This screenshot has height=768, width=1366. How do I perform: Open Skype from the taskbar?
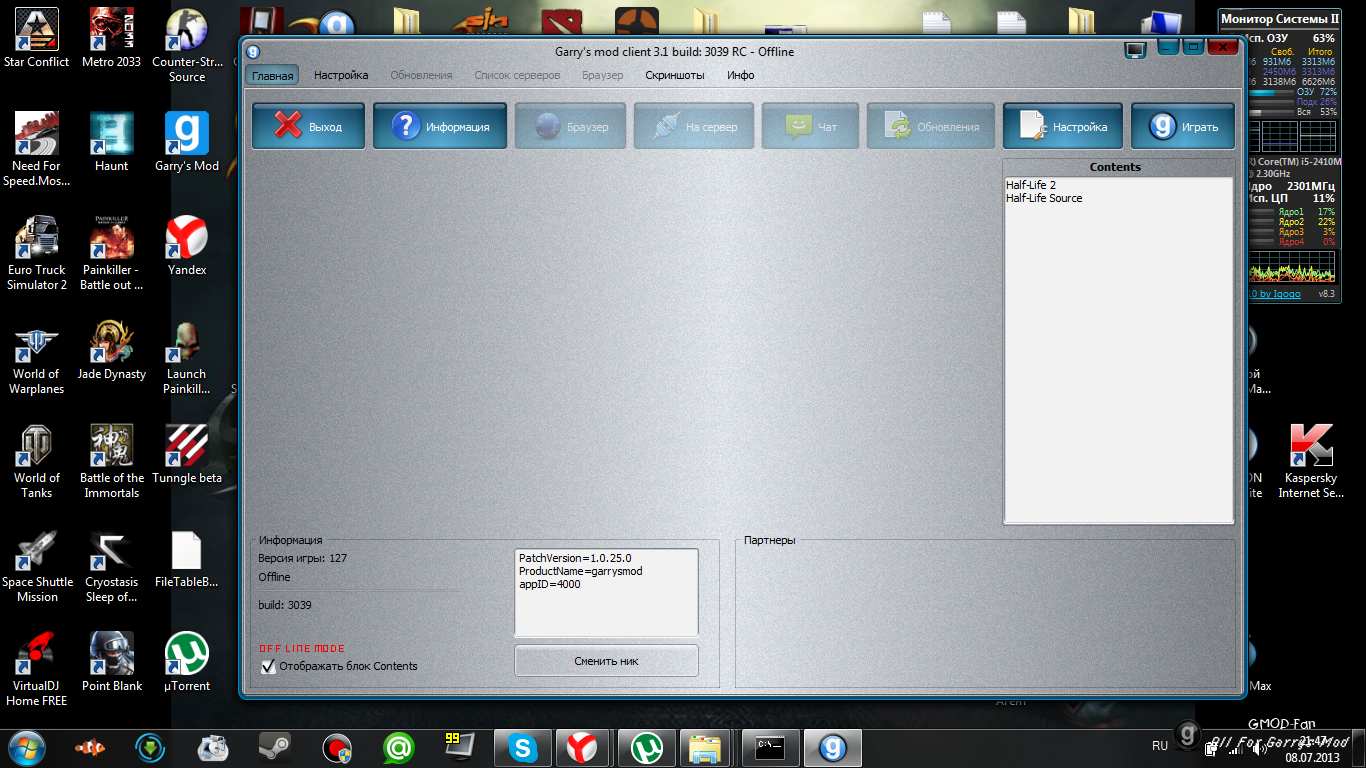(x=522, y=747)
